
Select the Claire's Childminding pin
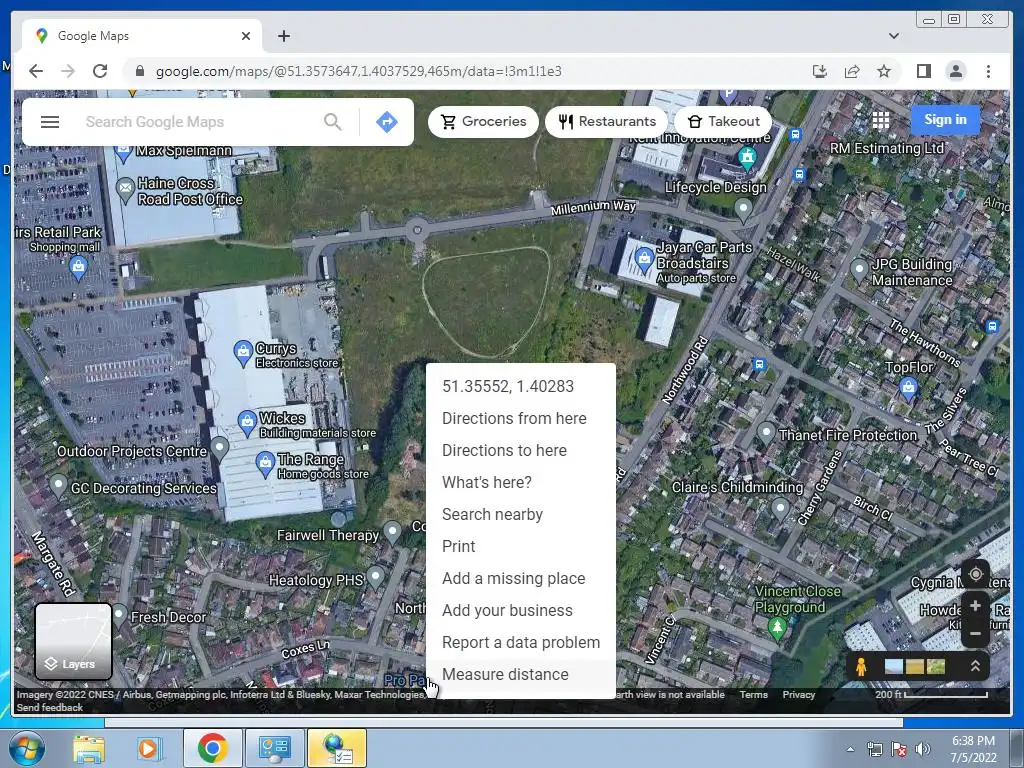(780, 508)
